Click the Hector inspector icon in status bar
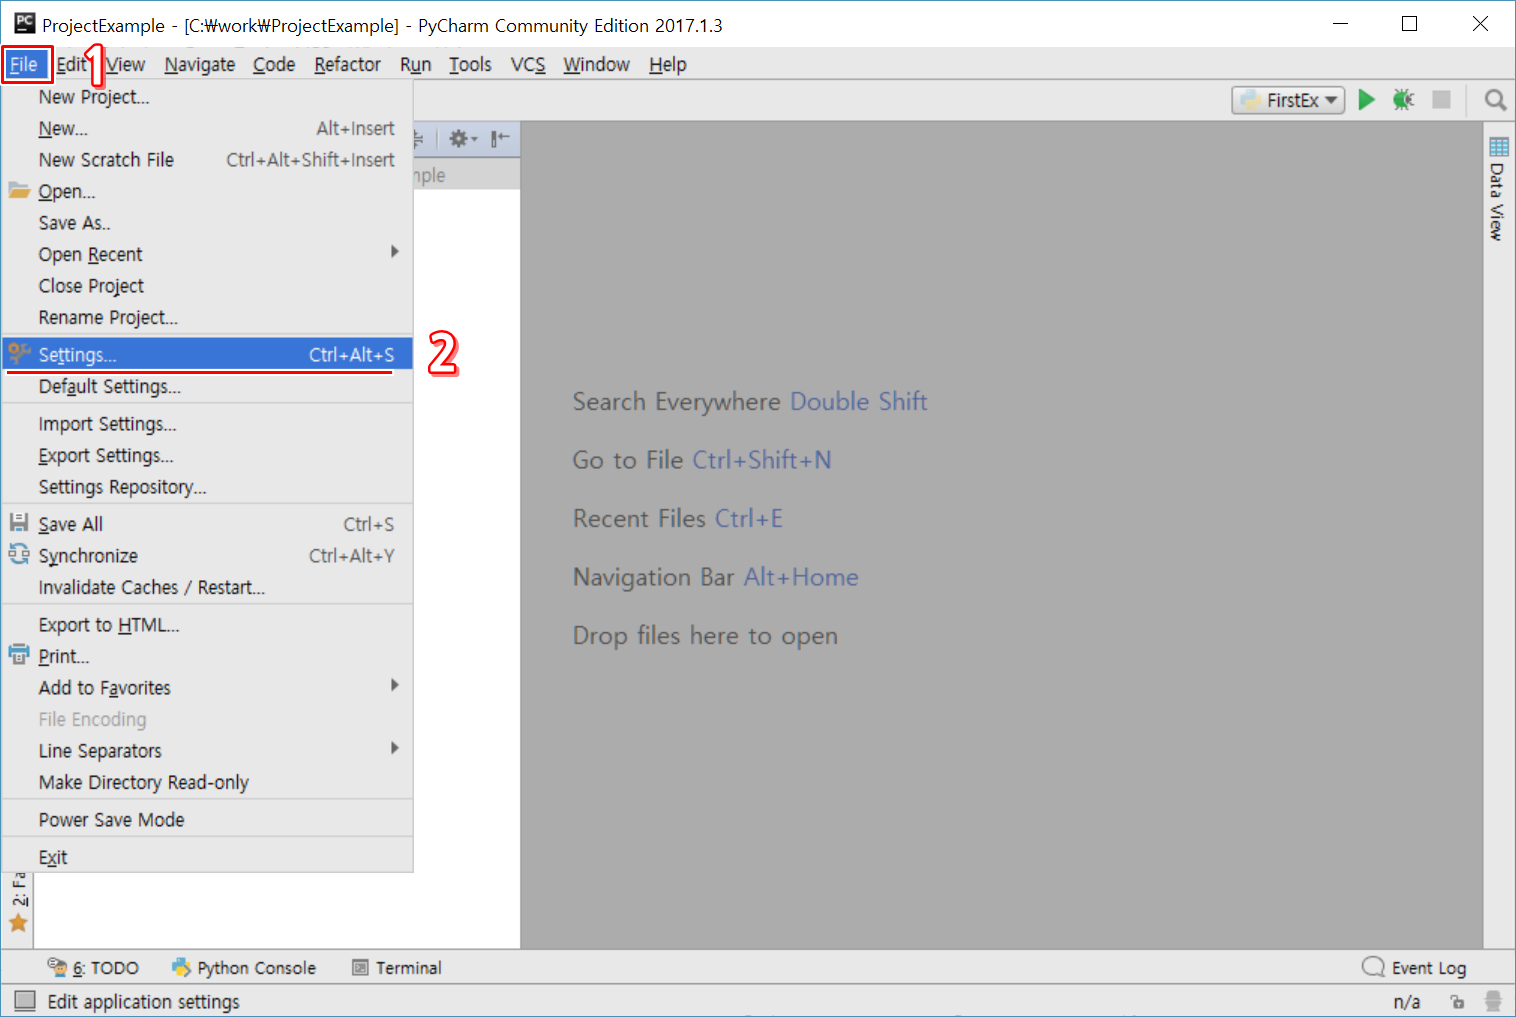1516x1017 pixels. [x=1493, y=1001]
